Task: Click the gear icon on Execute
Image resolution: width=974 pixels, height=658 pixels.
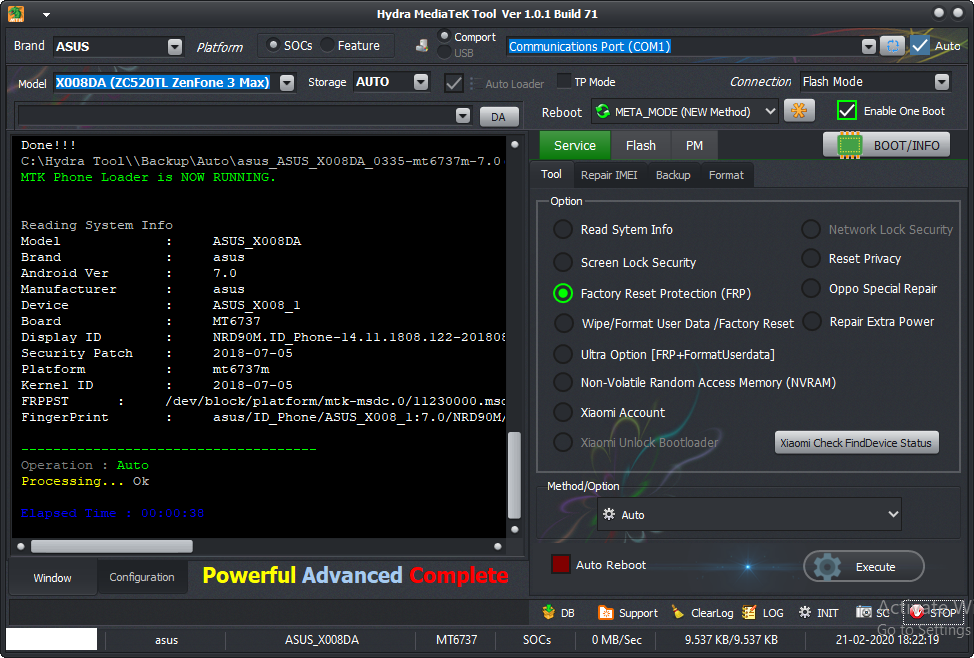Action: click(827, 567)
